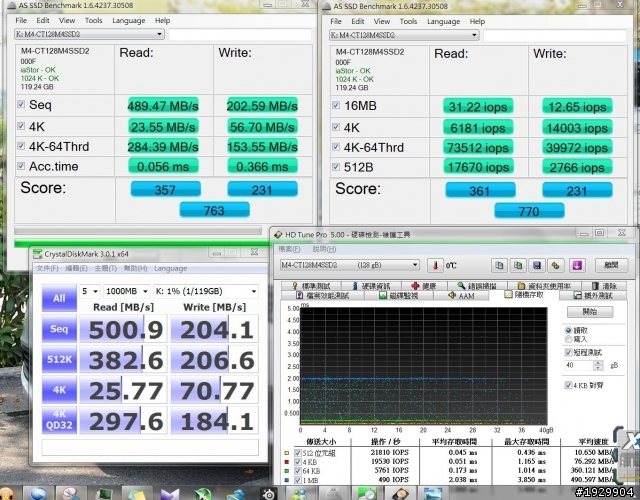Open CrystalDiskMark test size dropdown 1000MB

127,291
